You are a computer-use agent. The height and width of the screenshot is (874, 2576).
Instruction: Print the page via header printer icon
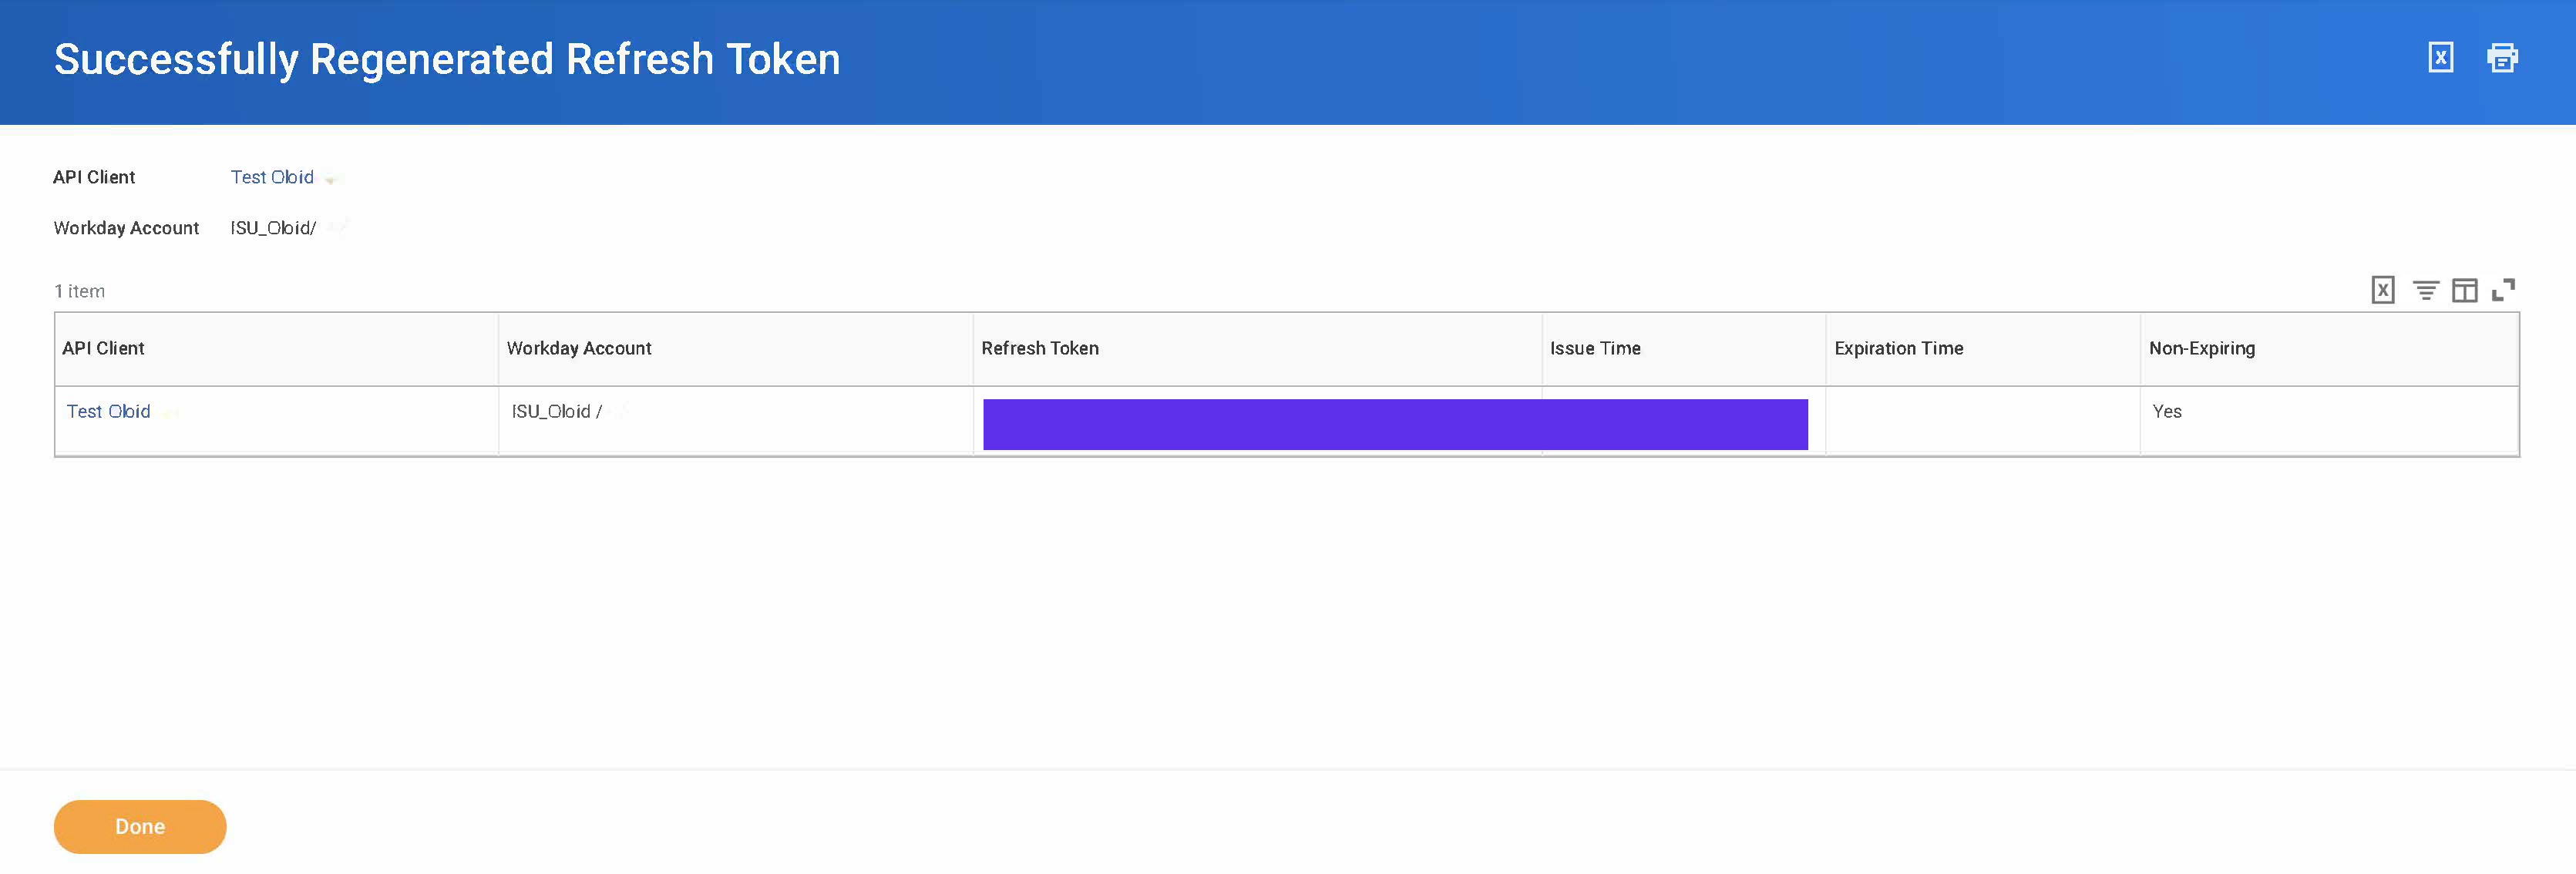(2502, 58)
